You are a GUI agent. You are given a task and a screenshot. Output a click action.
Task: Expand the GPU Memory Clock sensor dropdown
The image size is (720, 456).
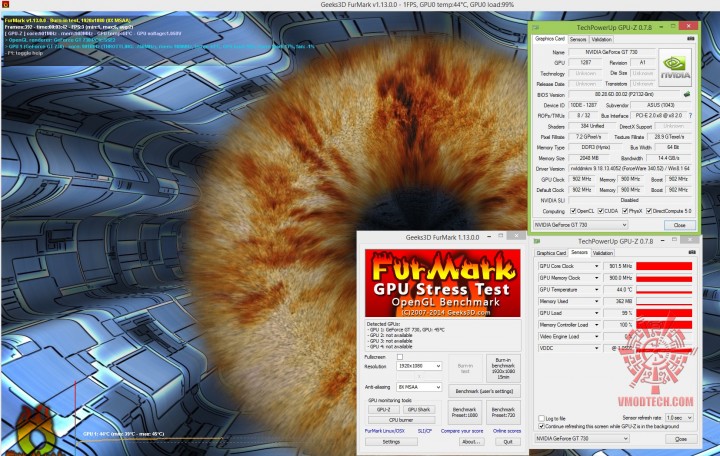[596, 278]
